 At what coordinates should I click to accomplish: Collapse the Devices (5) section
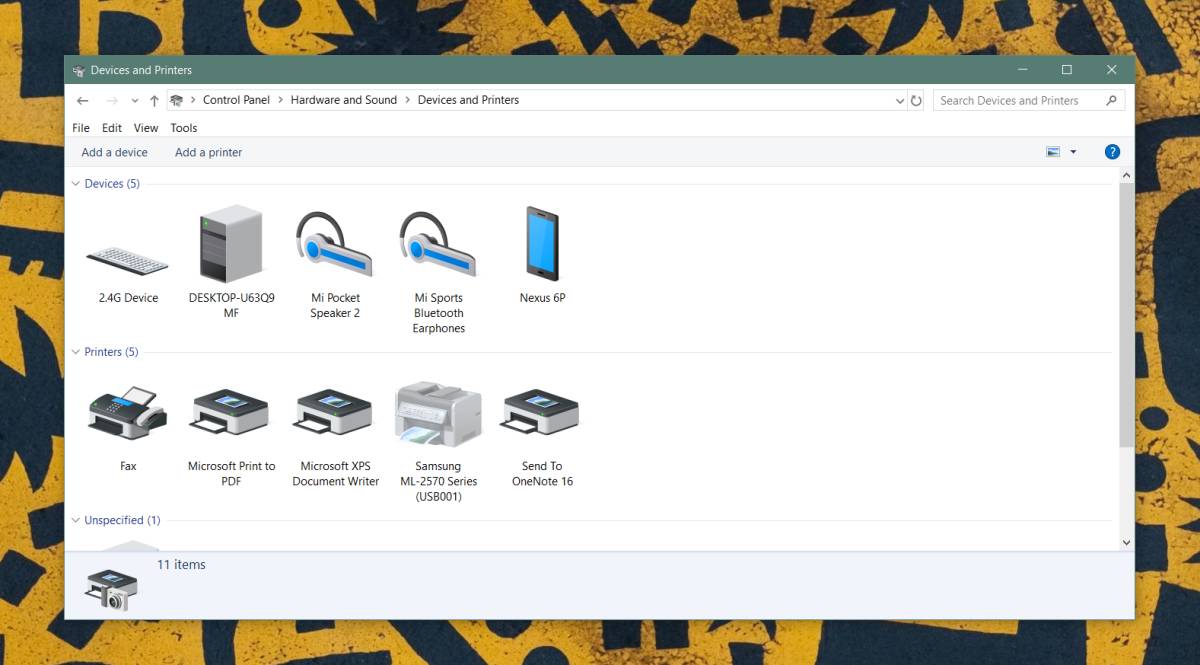(x=76, y=183)
